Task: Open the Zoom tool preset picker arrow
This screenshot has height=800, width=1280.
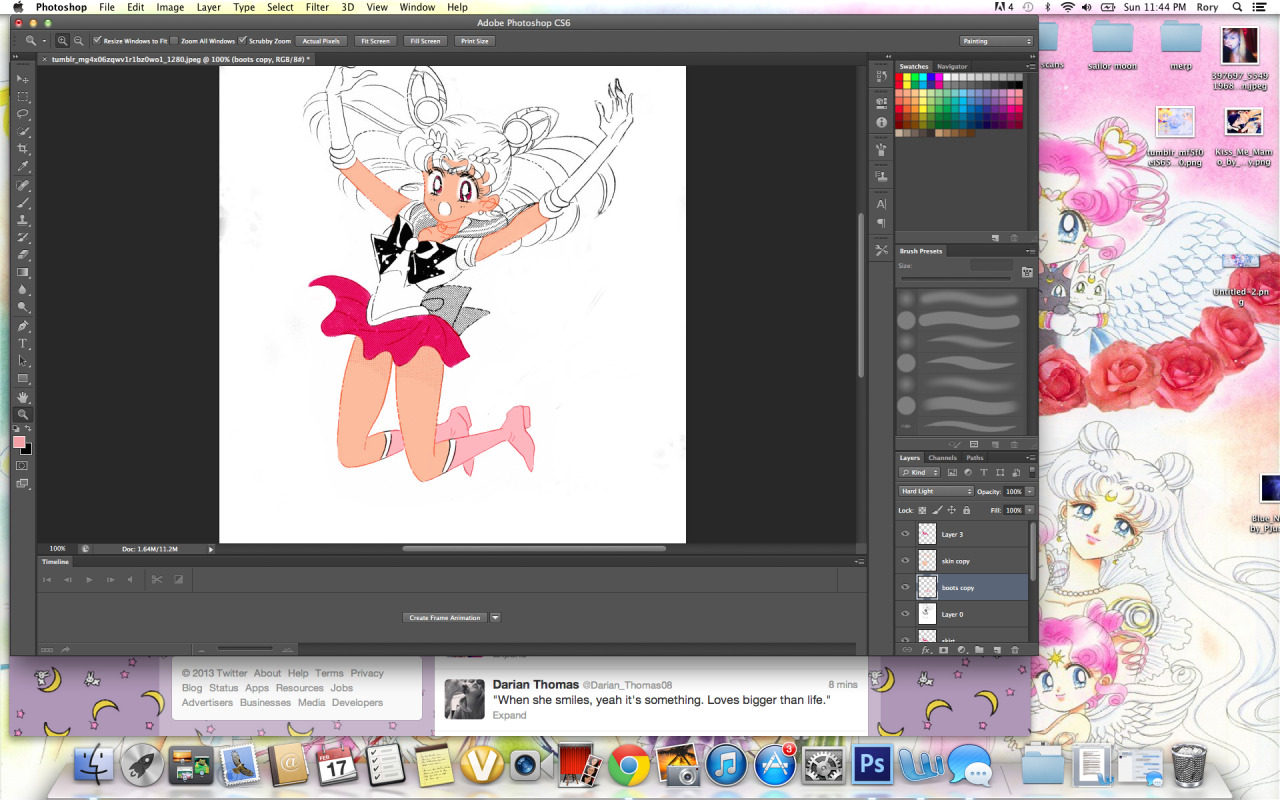Action: pyautogui.click(x=46, y=41)
